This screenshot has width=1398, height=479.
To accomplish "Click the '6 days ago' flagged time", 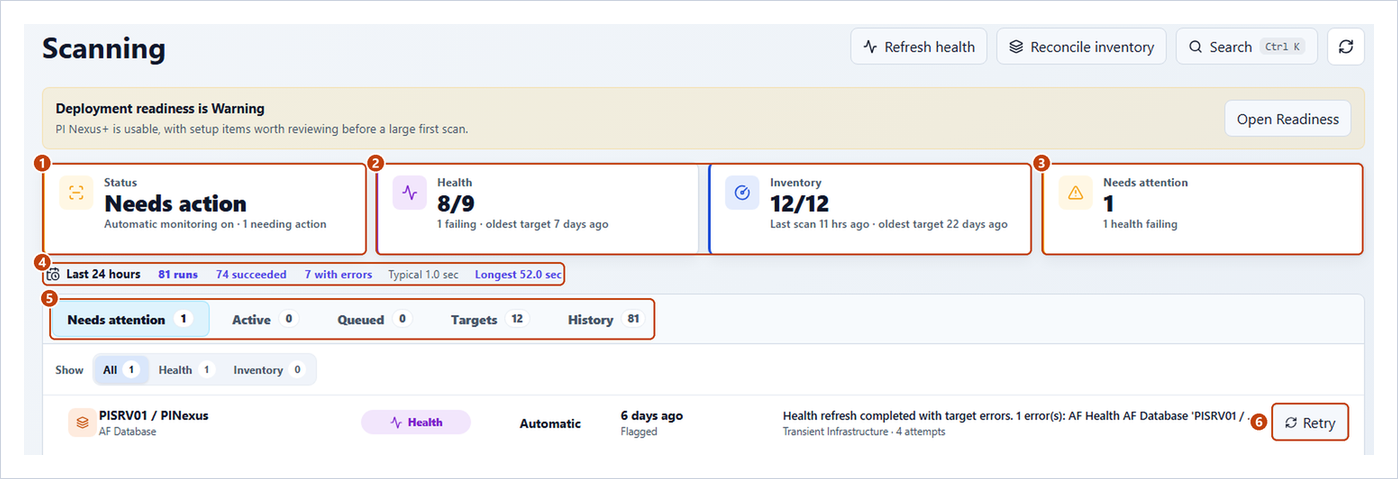I will [652, 415].
